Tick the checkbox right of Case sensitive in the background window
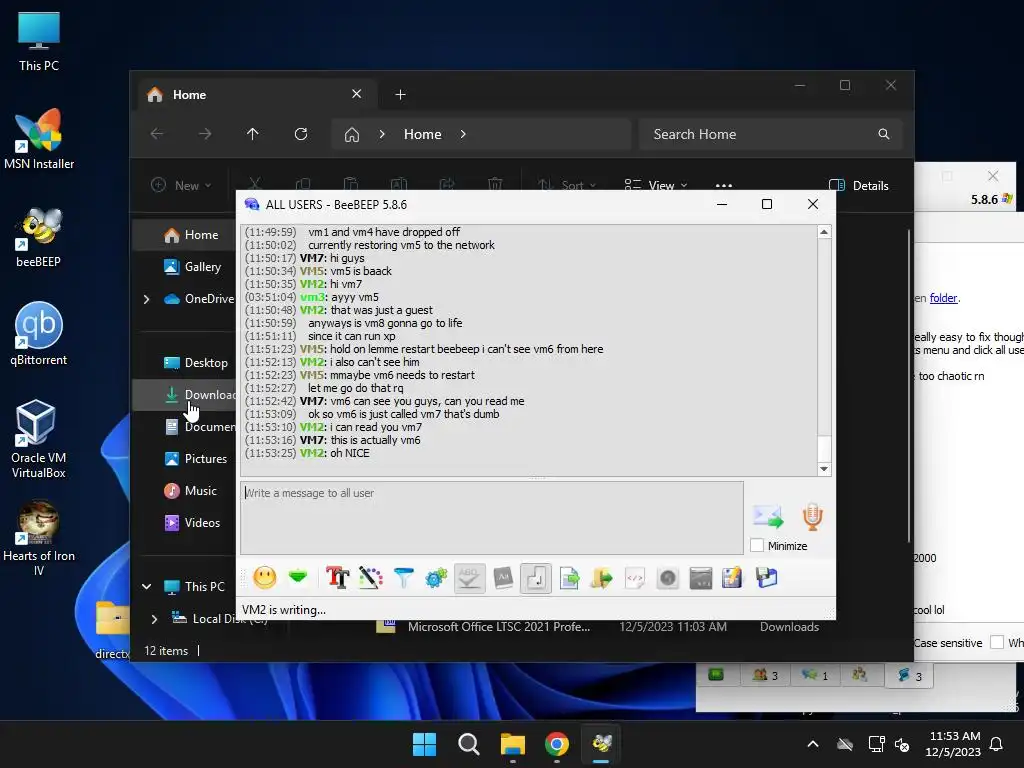Screen dimensions: 1024x768 (997, 643)
